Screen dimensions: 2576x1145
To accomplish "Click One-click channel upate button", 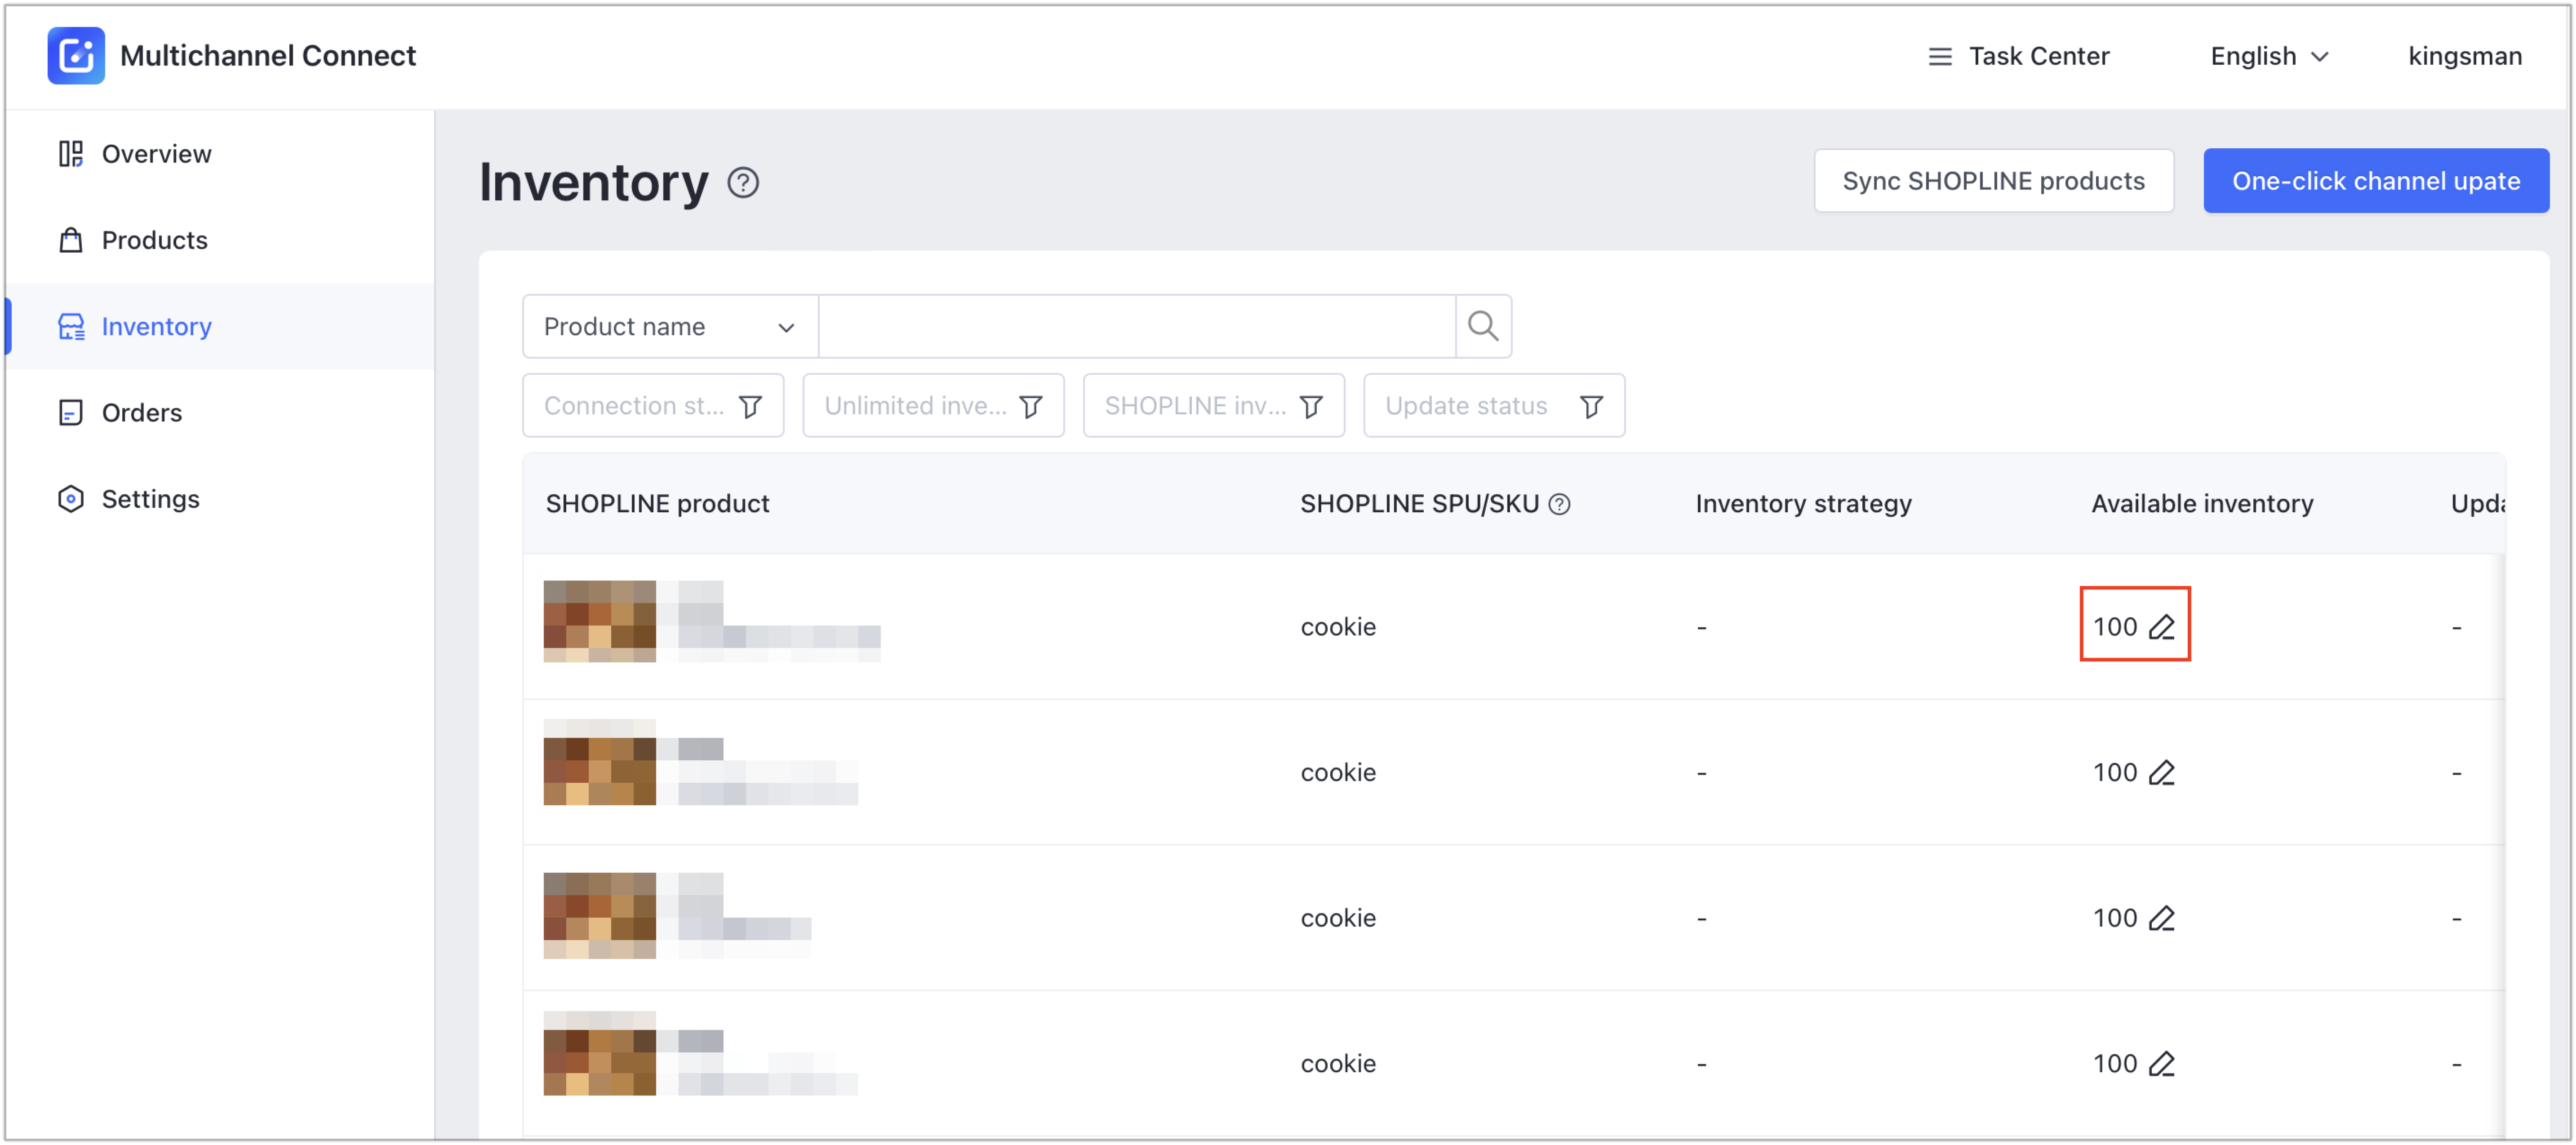I will pyautogui.click(x=2375, y=181).
